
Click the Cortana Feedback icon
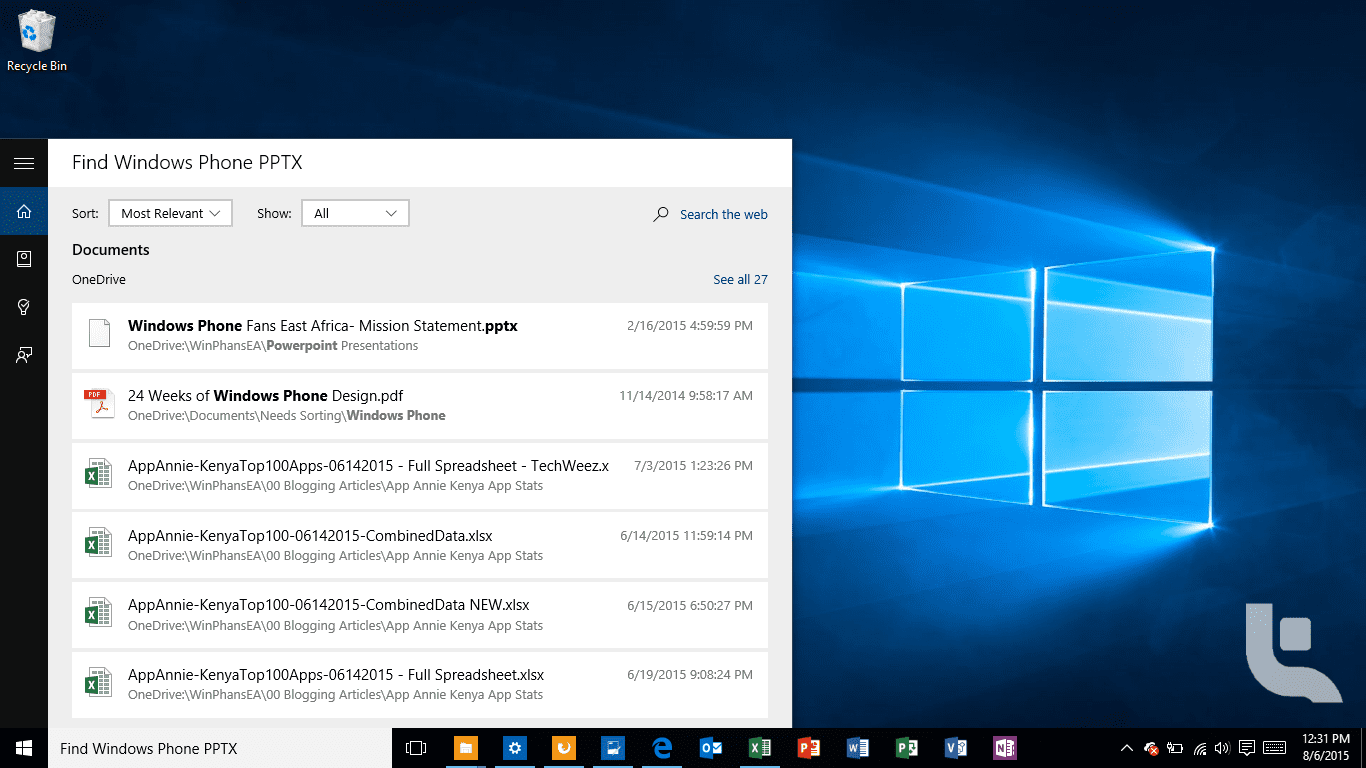pos(24,355)
